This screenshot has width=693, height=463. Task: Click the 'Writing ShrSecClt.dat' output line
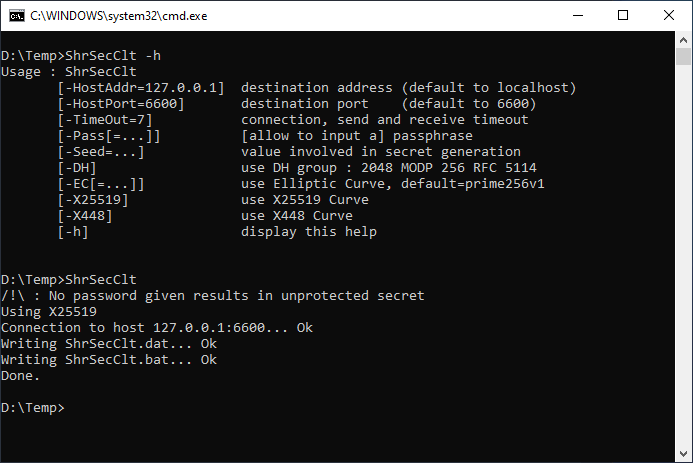(x=109, y=343)
